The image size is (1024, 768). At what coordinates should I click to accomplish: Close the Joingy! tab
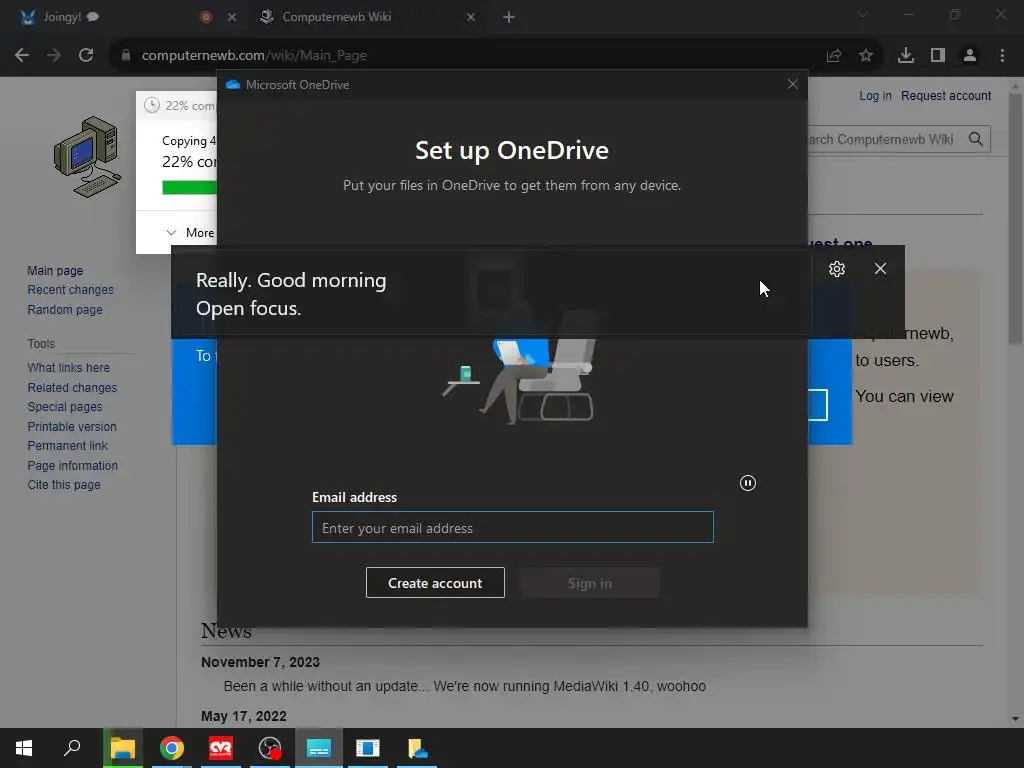click(232, 18)
